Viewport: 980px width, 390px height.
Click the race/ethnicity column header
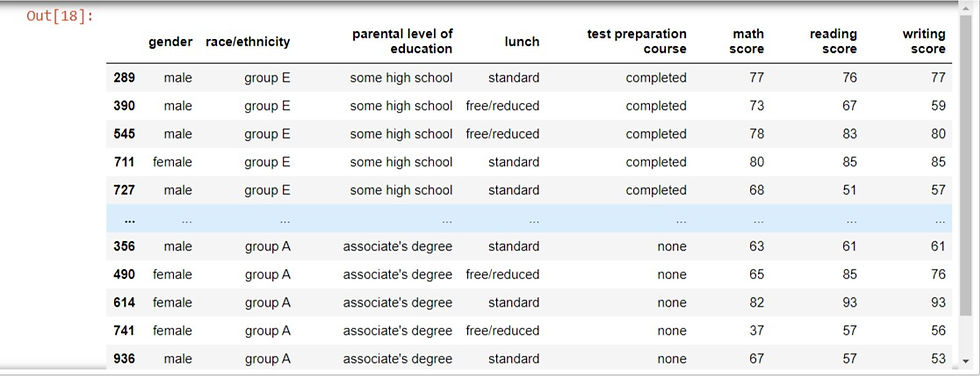click(x=248, y=42)
